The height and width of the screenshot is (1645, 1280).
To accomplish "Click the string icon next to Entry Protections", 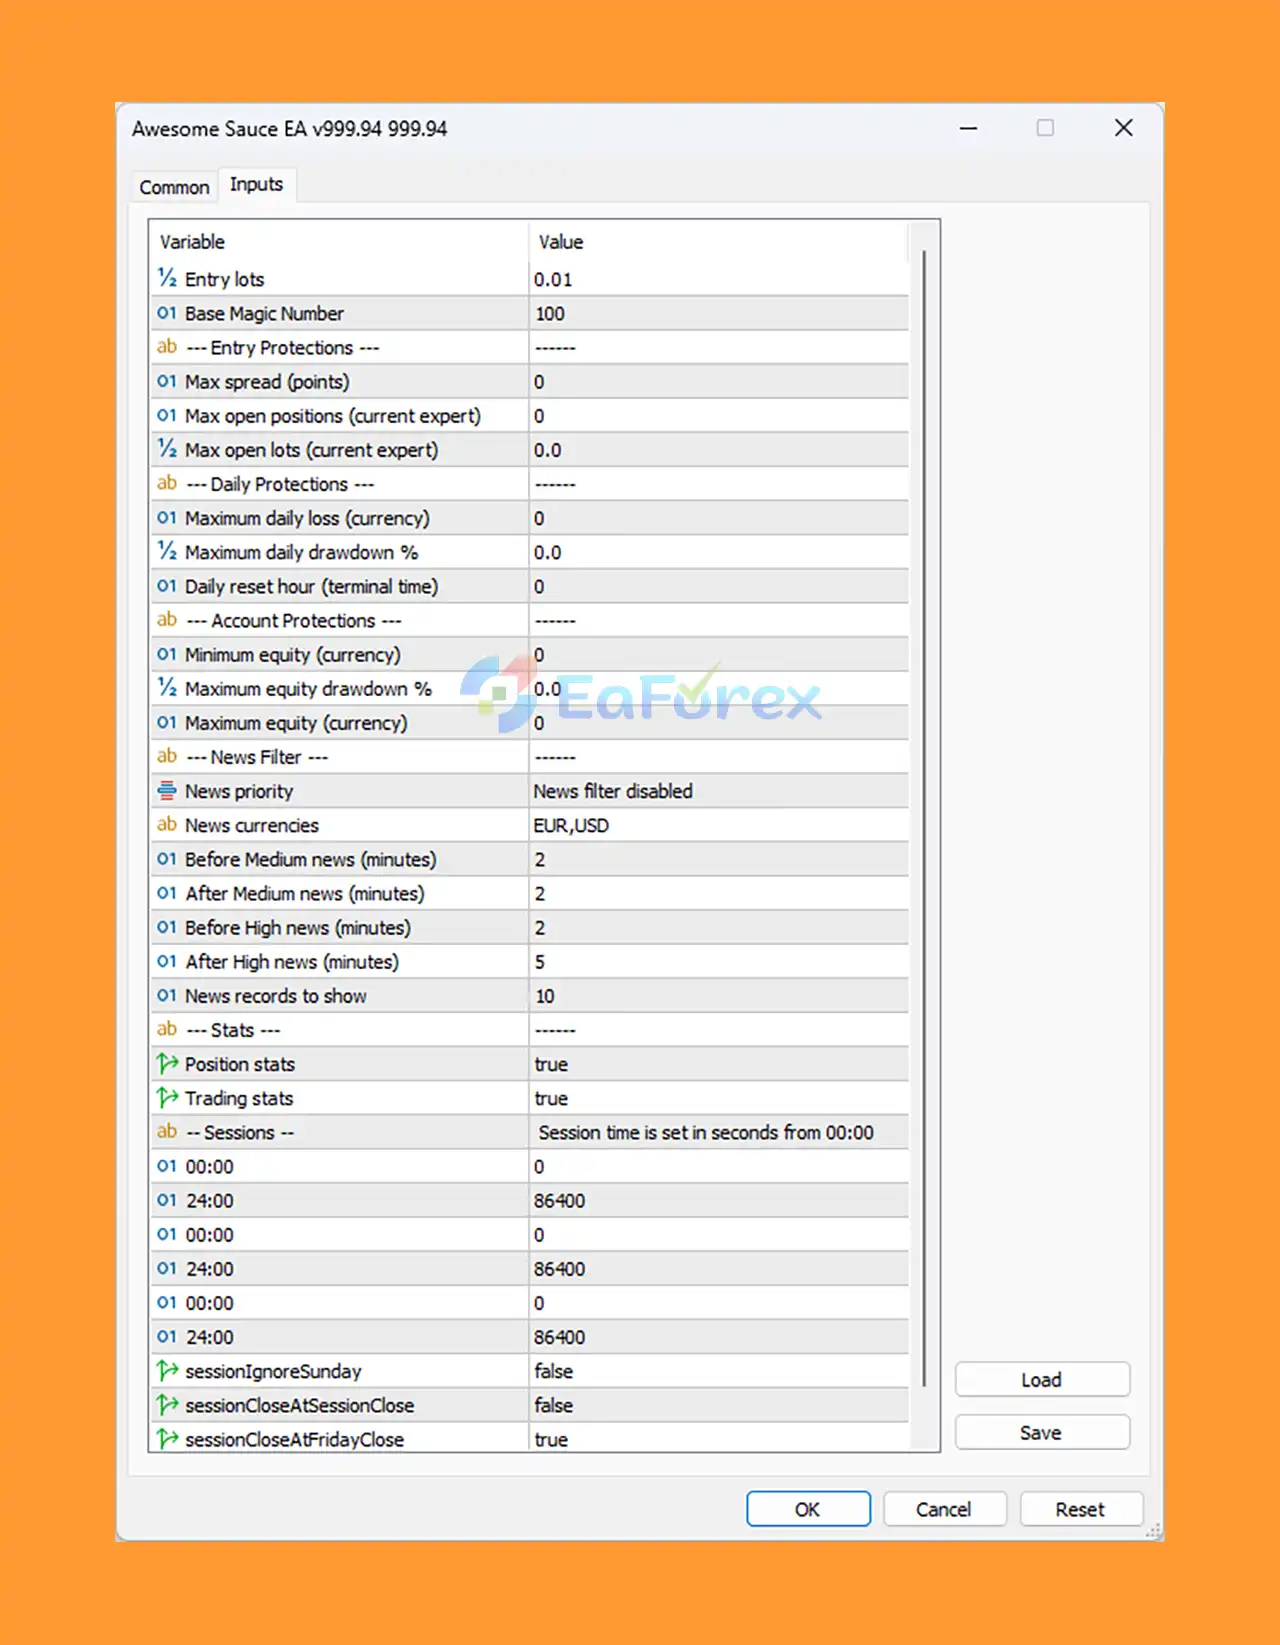I will click(167, 347).
